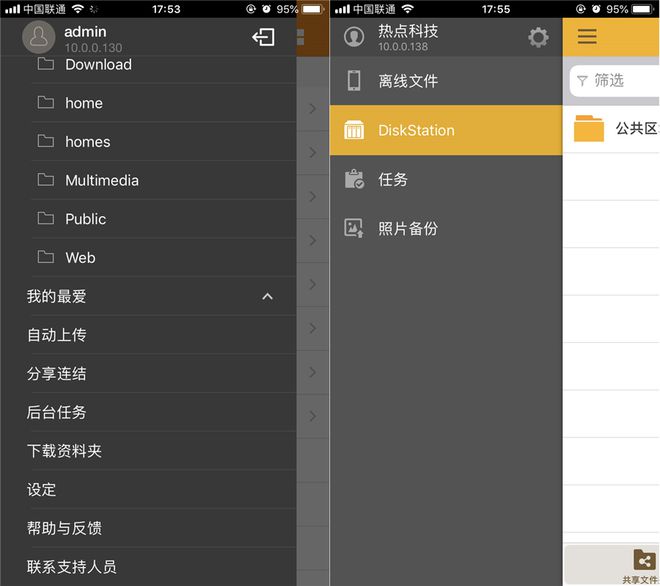The width and height of the screenshot is (660, 586).
Task: Collapse the 我的最爱 section chevron
Action: tap(267, 297)
